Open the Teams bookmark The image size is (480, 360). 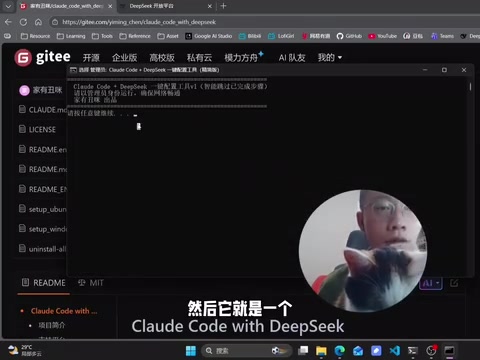point(442,36)
